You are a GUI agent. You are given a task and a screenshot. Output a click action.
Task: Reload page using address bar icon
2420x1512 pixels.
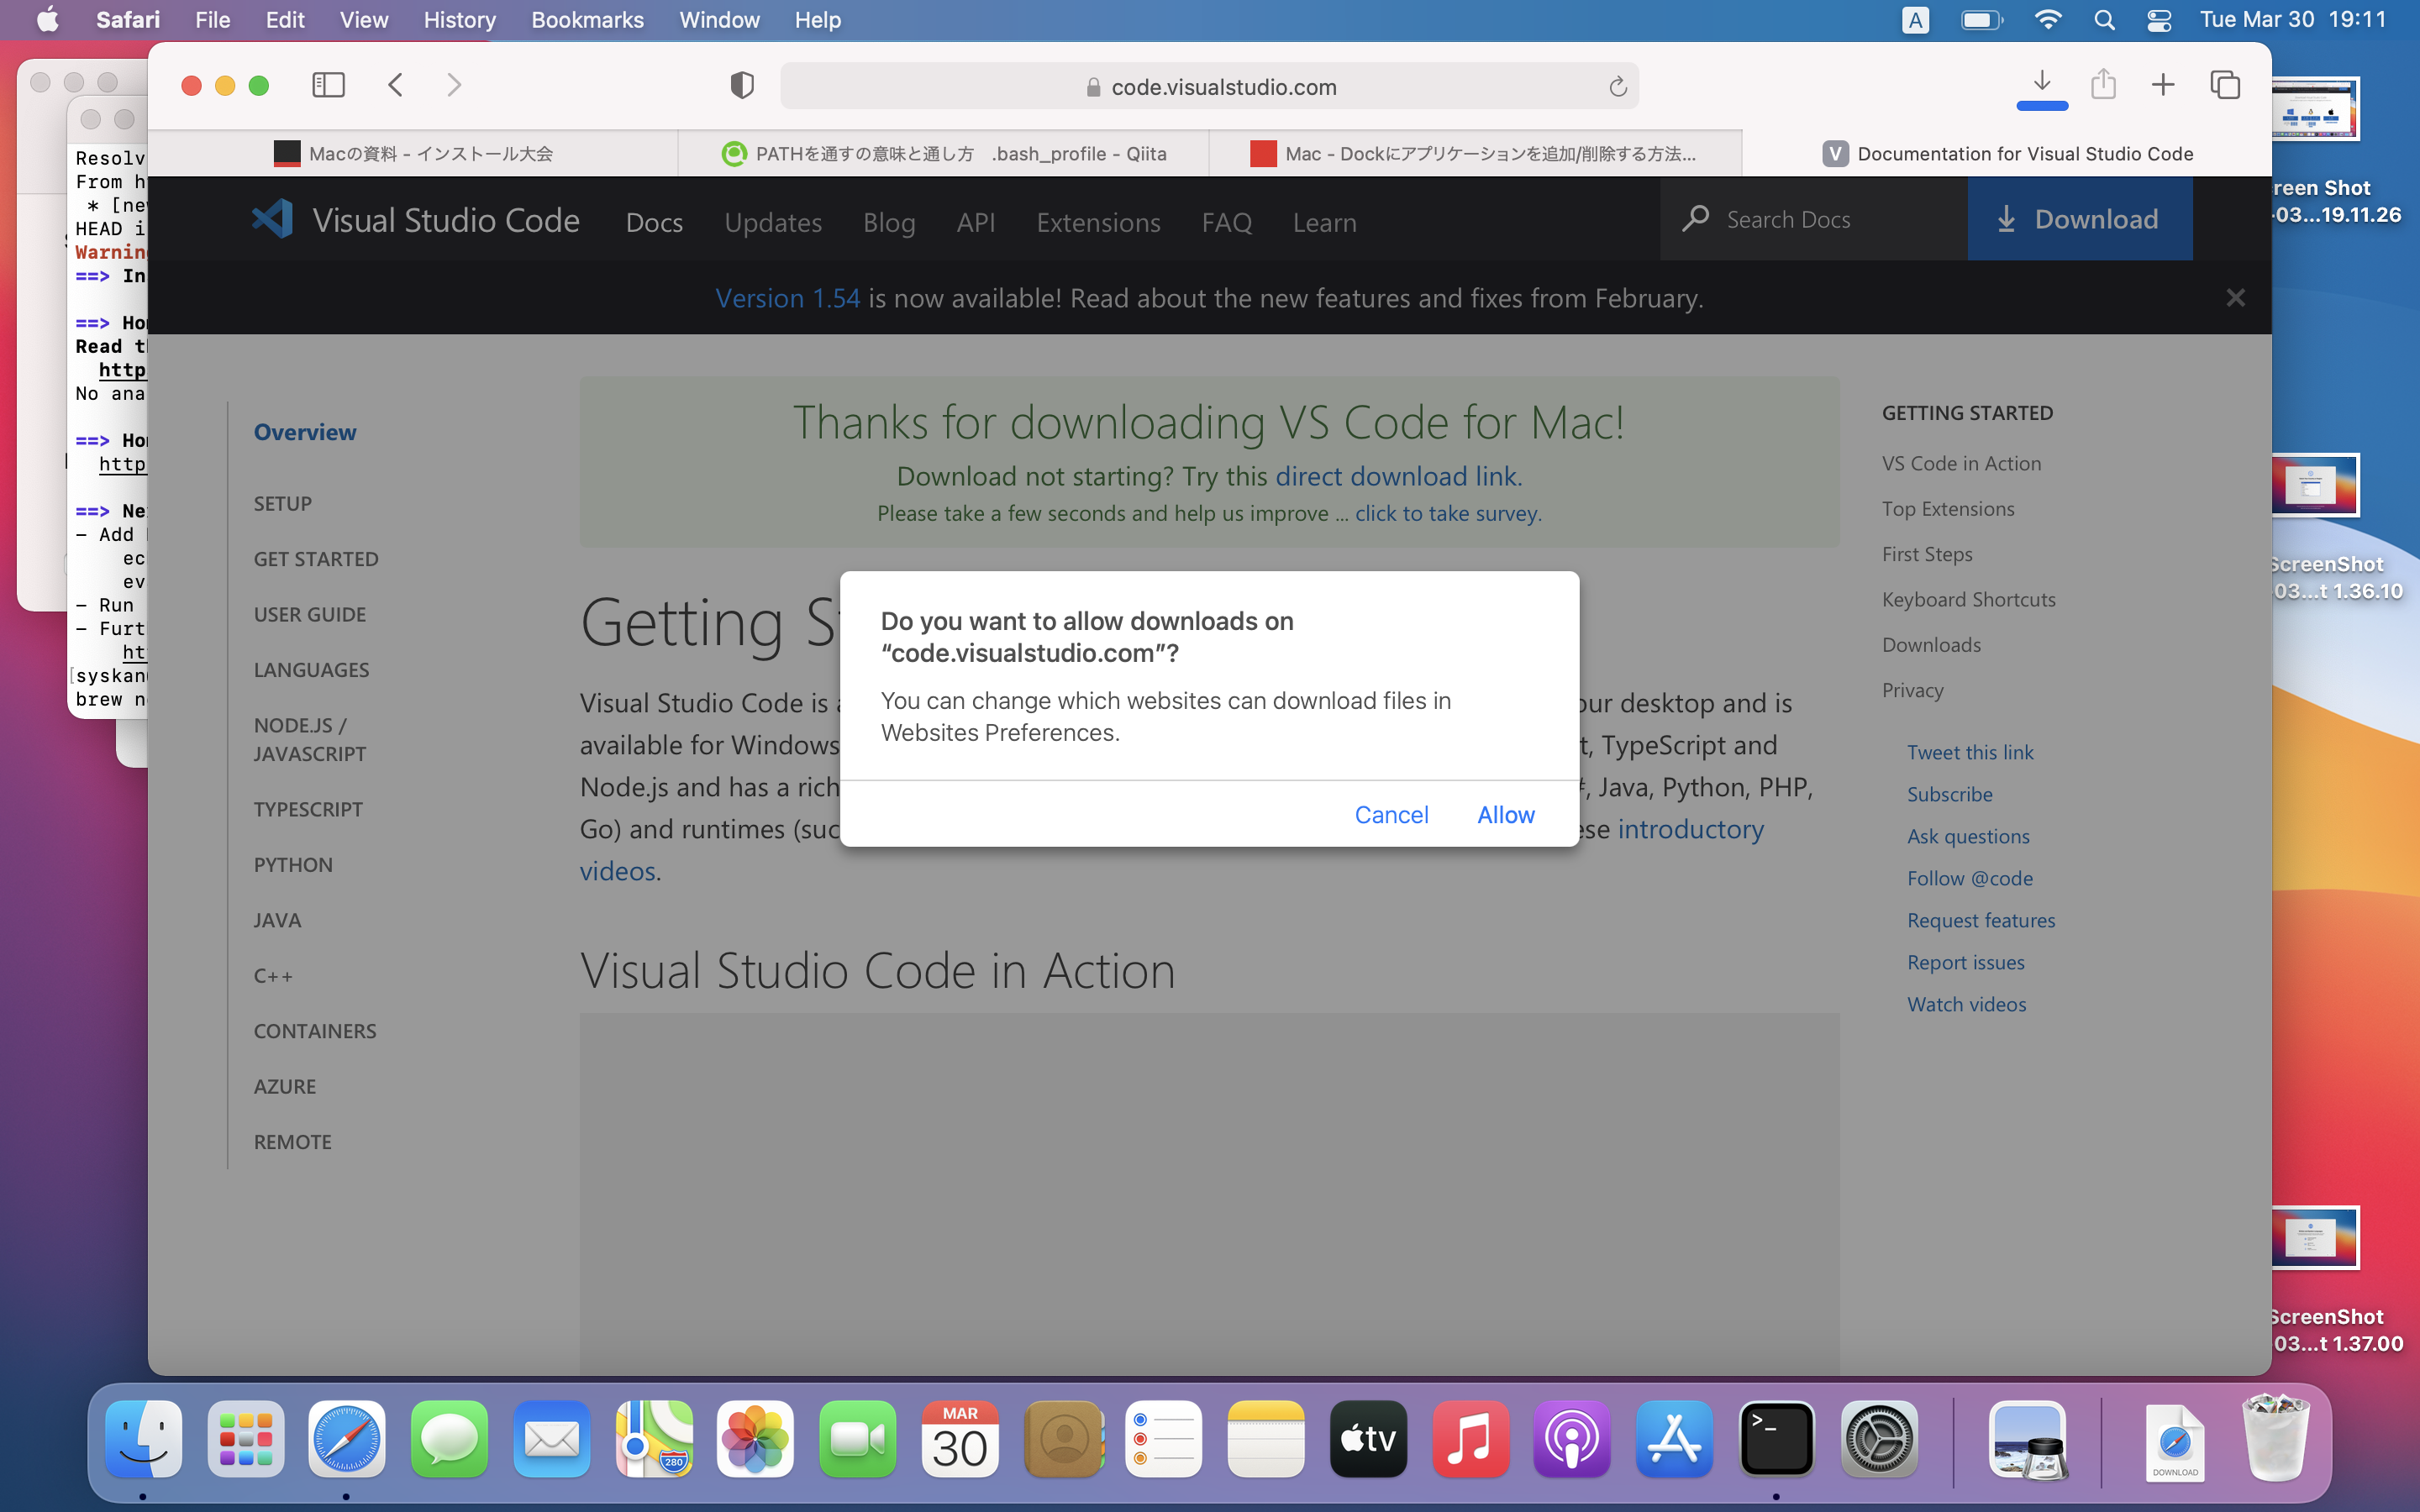tap(1617, 87)
